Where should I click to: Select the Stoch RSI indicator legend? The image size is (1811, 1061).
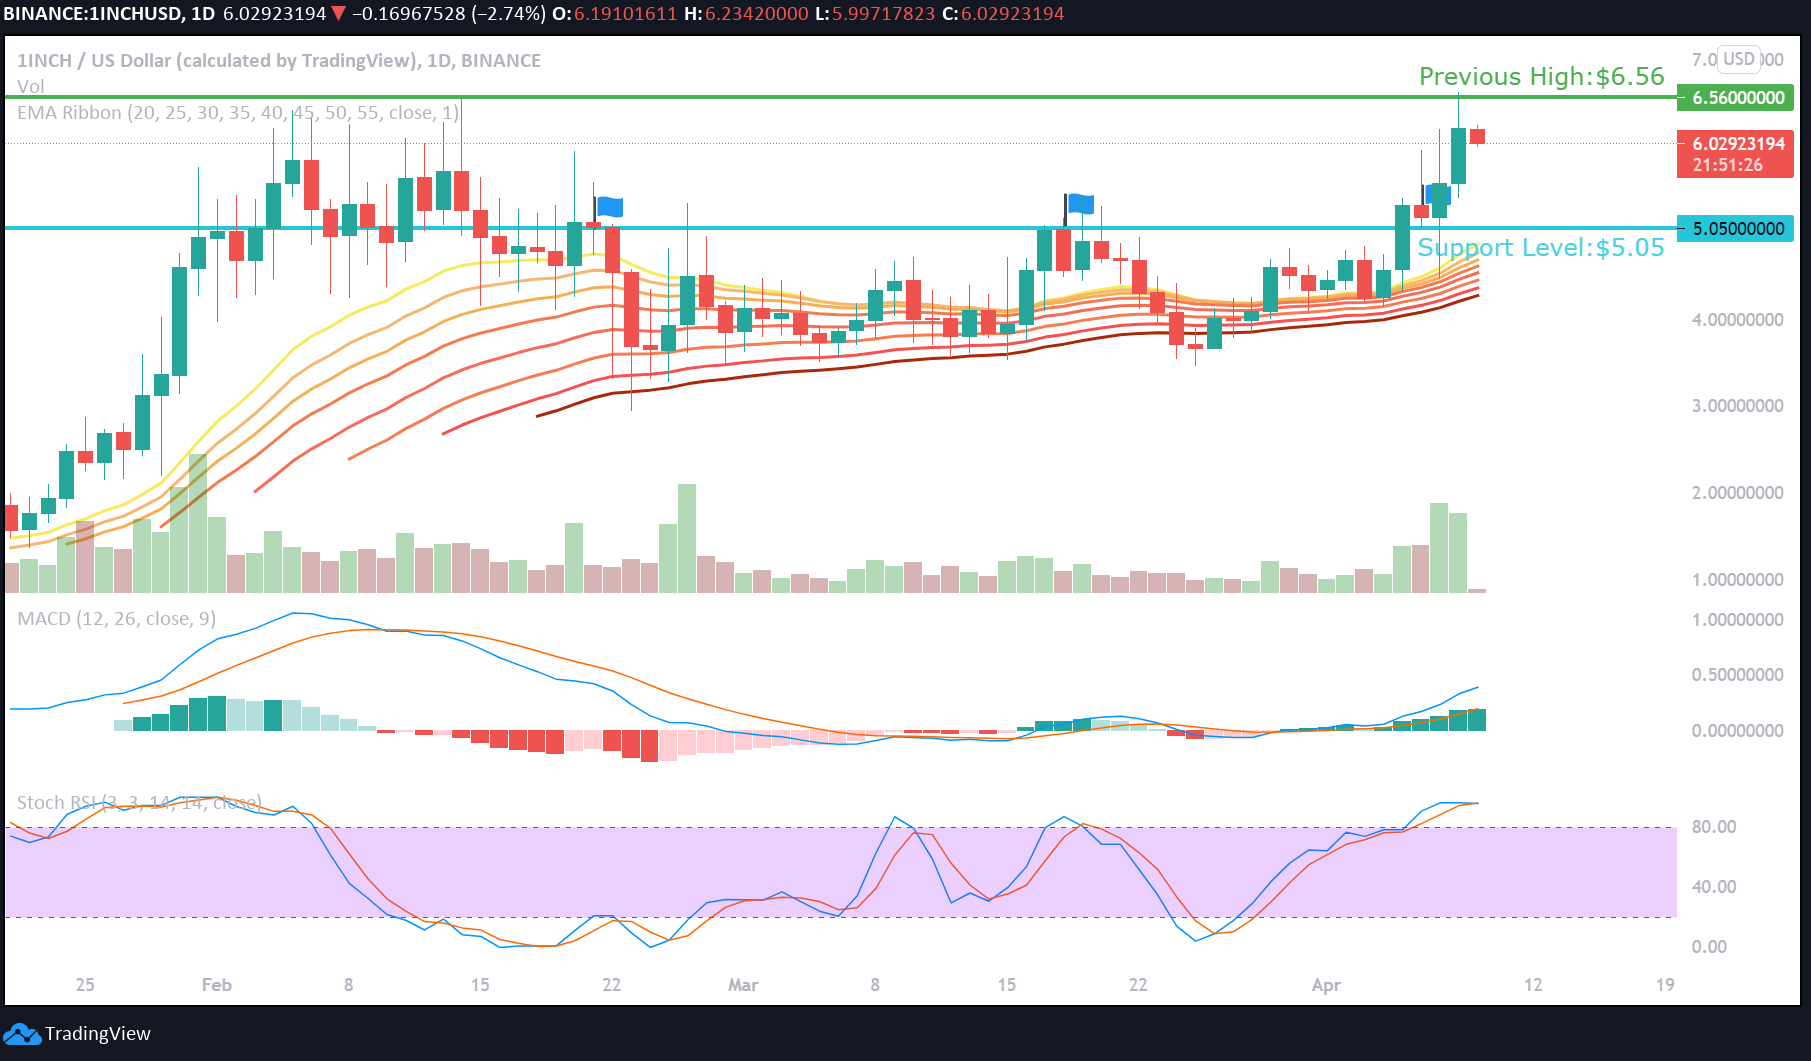click(x=139, y=802)
